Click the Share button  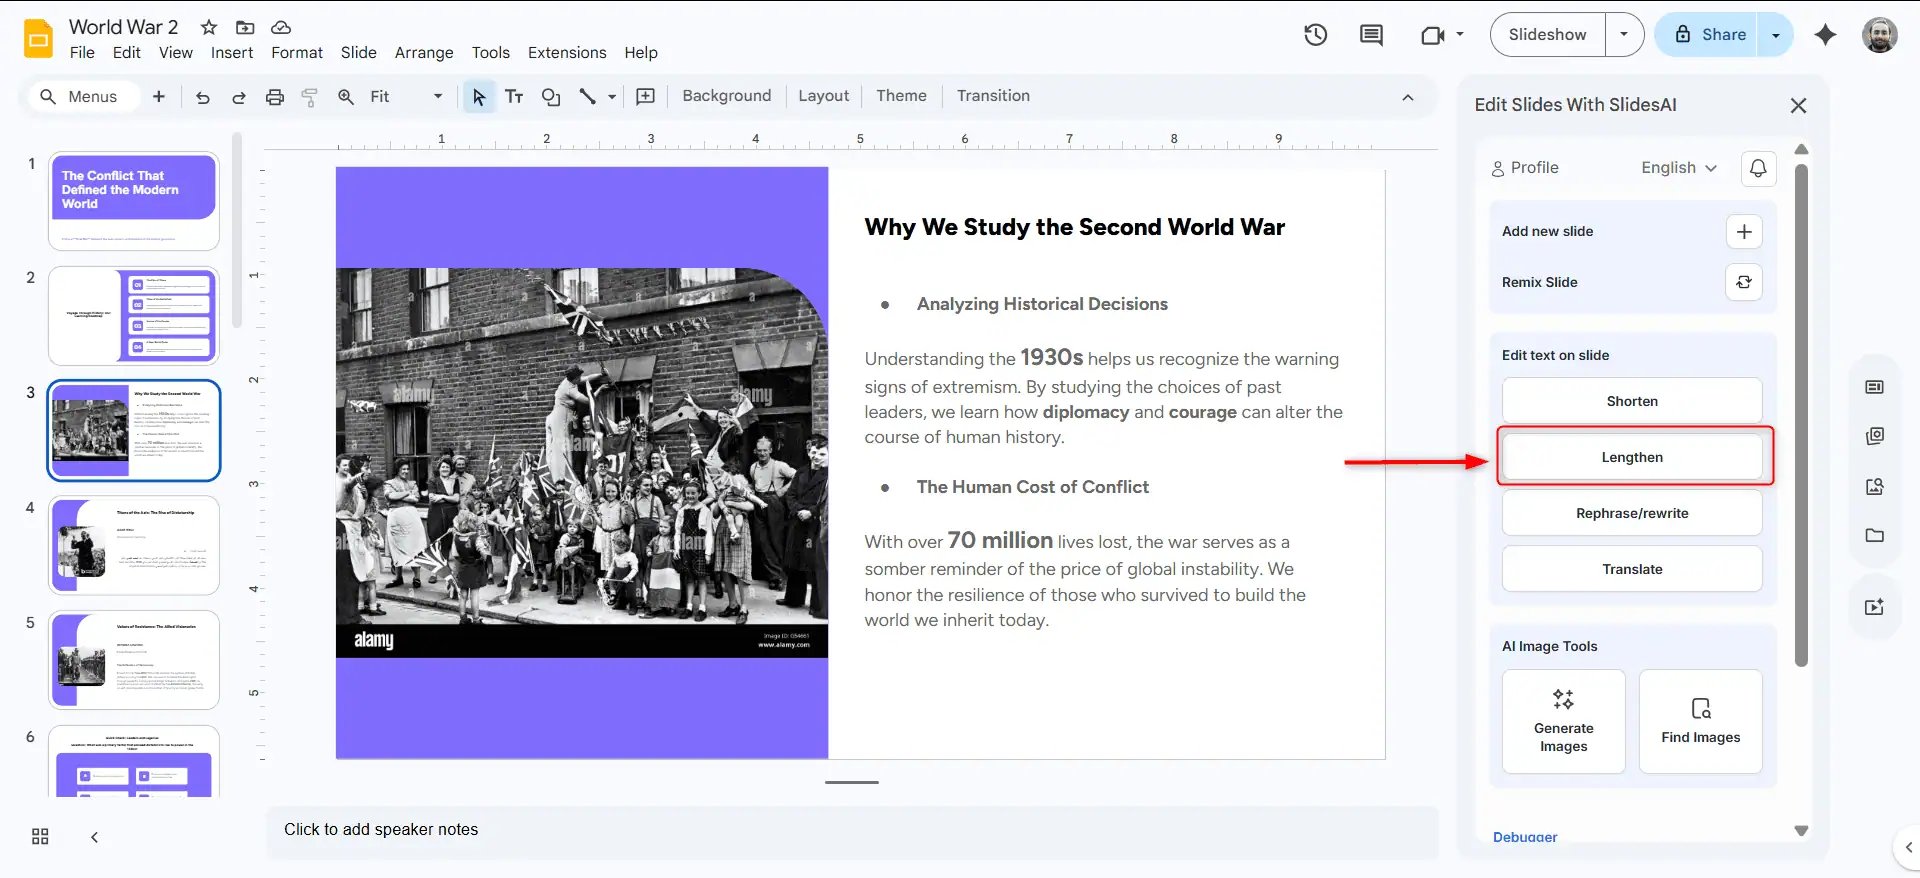(x=1708, y=35)
